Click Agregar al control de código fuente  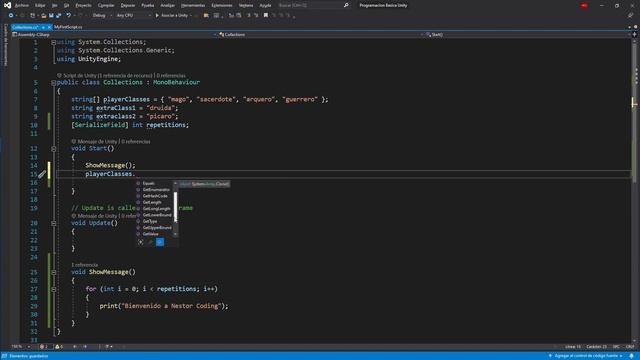coord(585,356)
